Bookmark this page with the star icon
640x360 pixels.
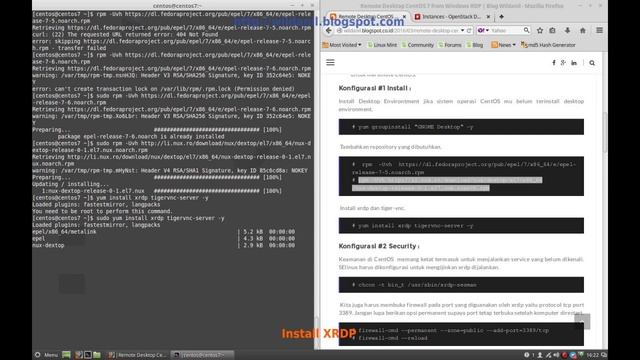pos(540,31)
